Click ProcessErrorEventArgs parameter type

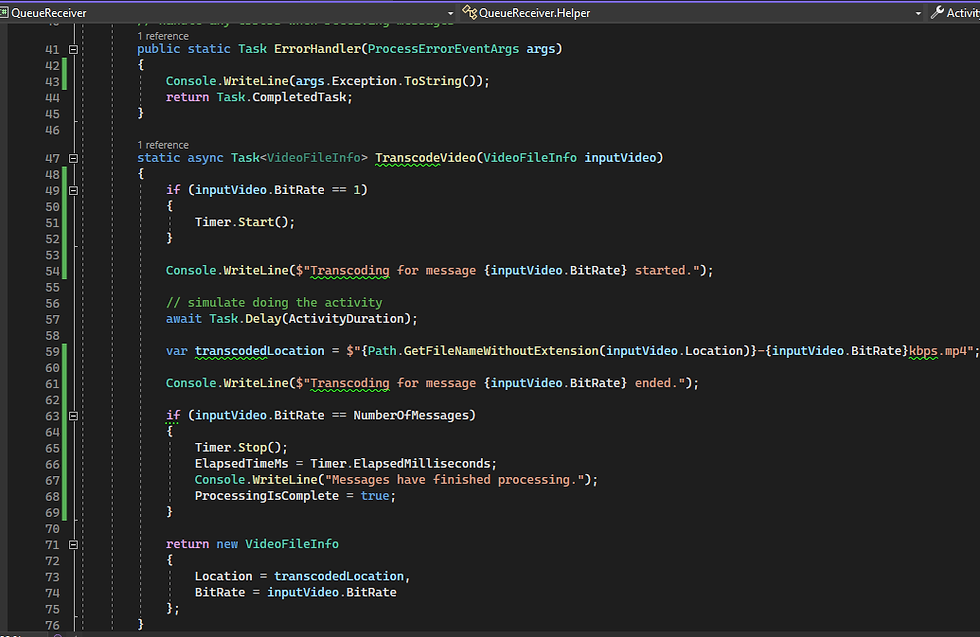443,49
